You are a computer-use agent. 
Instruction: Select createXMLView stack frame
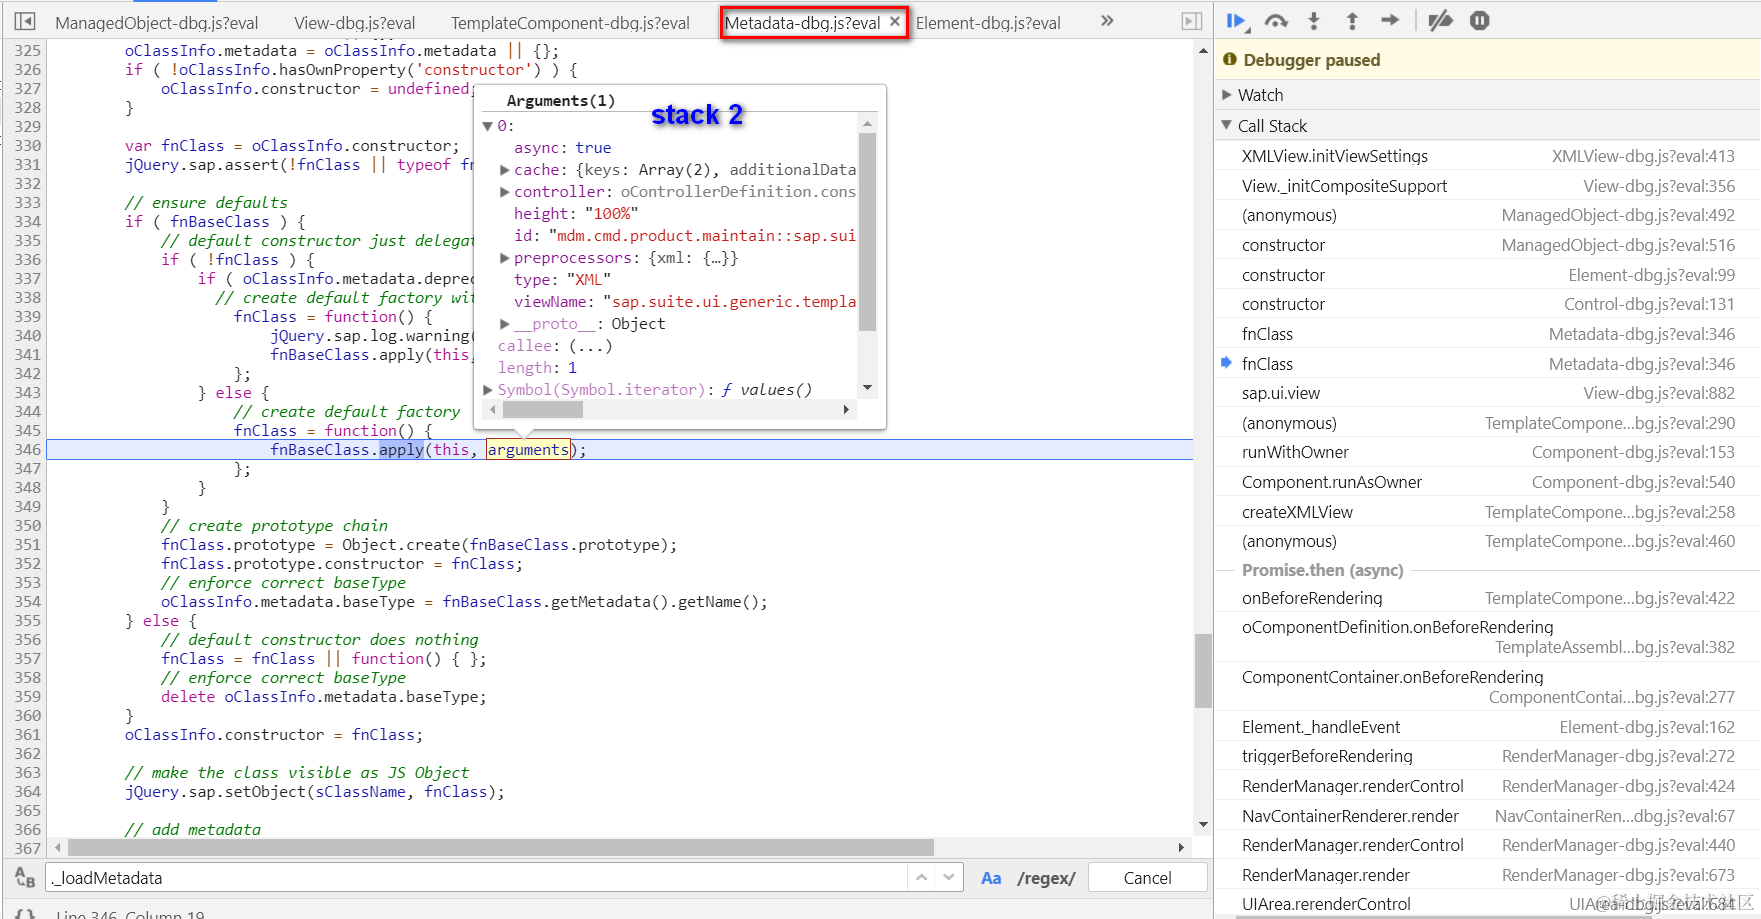click(x=1487, y=512)
